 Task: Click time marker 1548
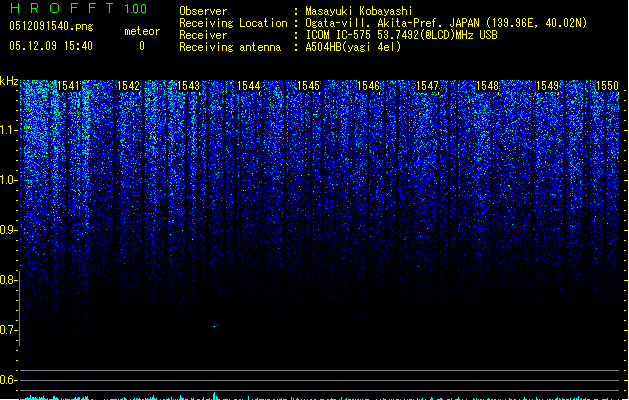pos(487,86)
